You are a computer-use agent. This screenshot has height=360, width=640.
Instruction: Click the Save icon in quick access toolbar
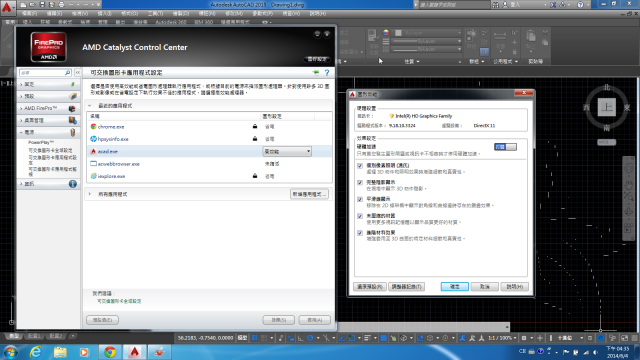click(42, 4)
